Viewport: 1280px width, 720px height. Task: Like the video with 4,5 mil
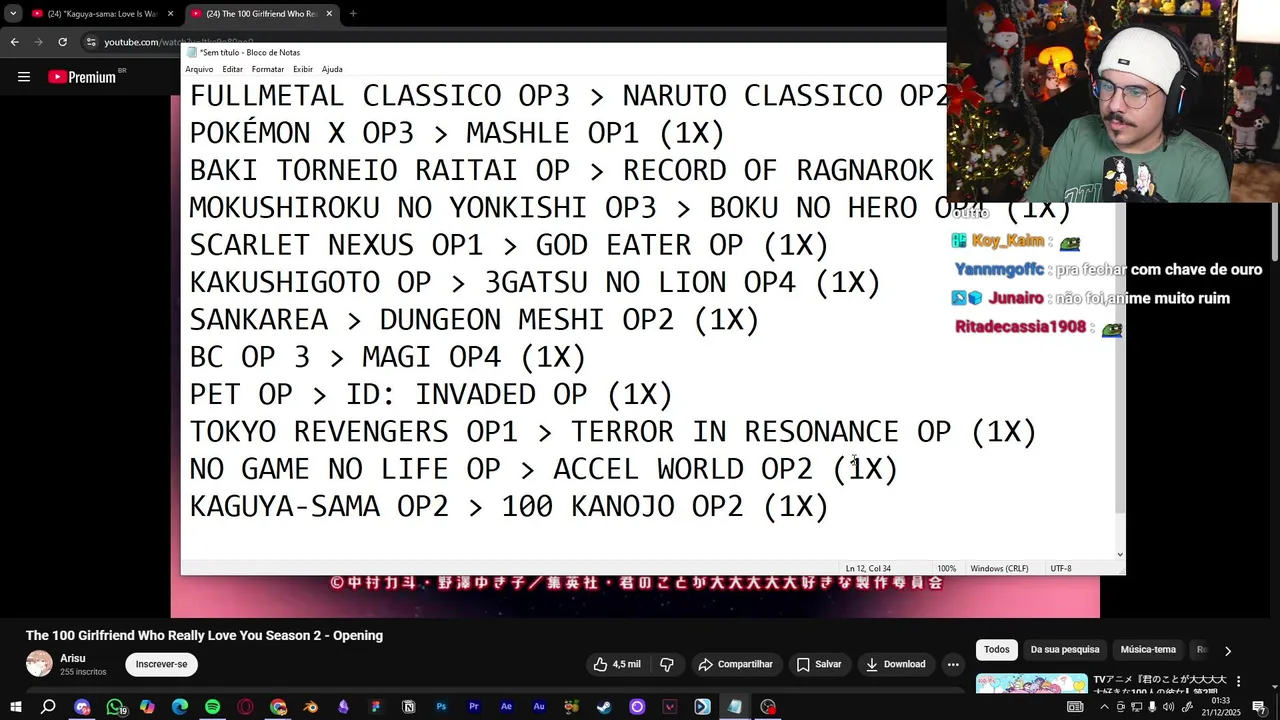pos(617,664)
